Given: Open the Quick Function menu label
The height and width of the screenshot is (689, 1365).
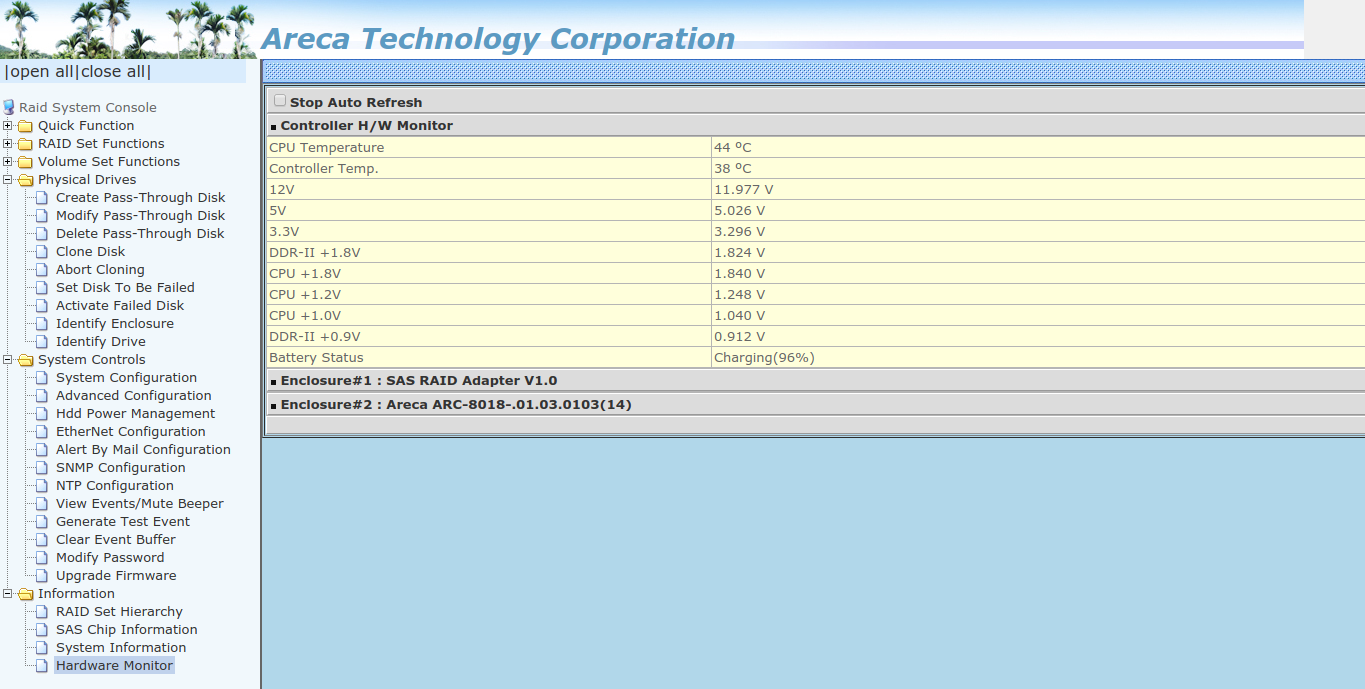Looking at the screenshot, I should coord(86,126).
